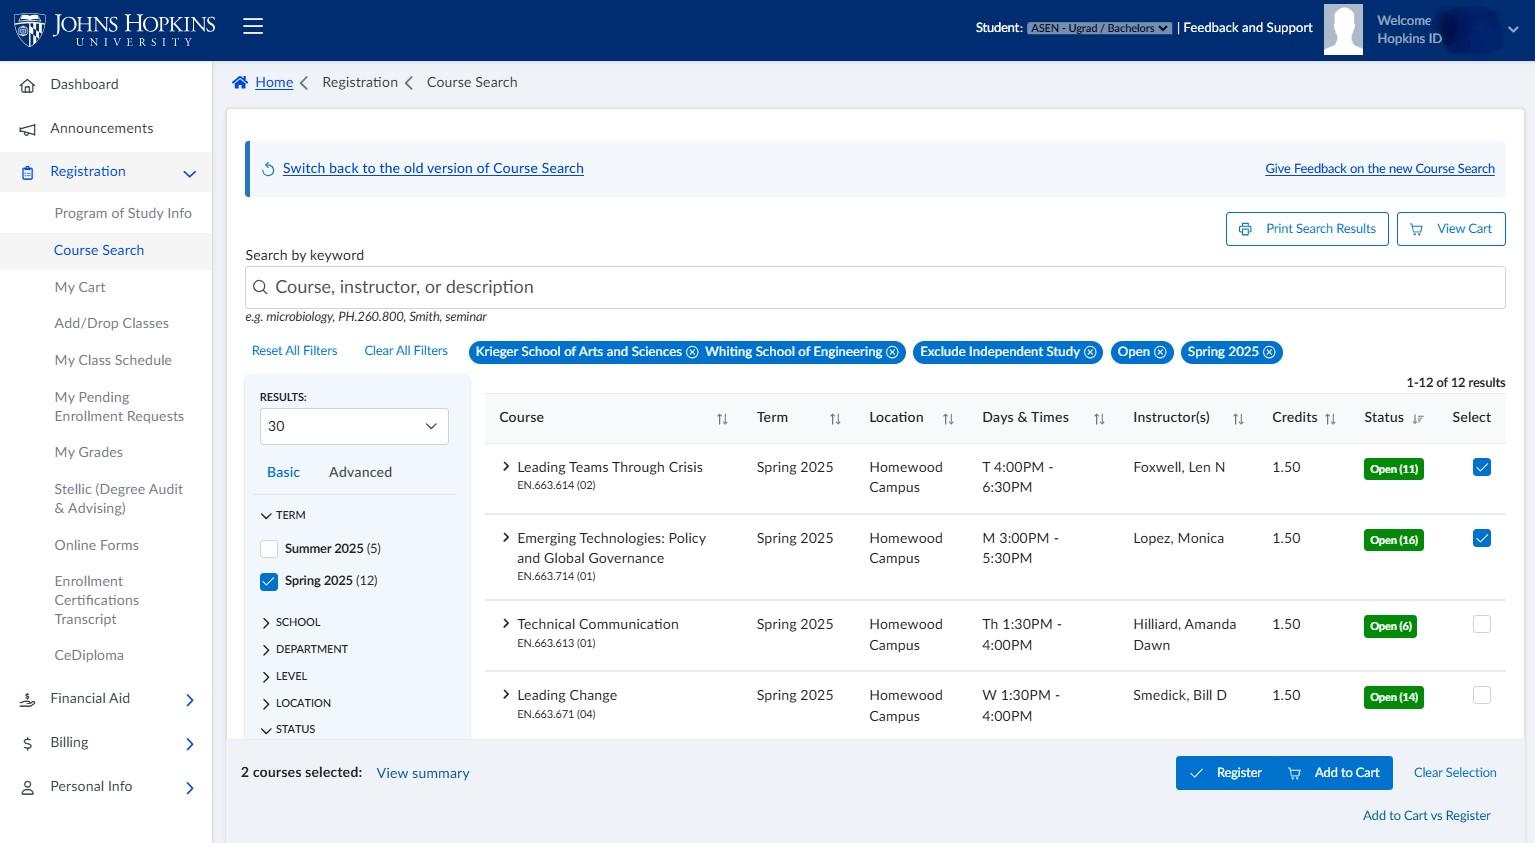Screen dimensions: 1535x843
Task: Uncheck Leading Teams Through Crisis course
Action: click(x=1482, y=467)
